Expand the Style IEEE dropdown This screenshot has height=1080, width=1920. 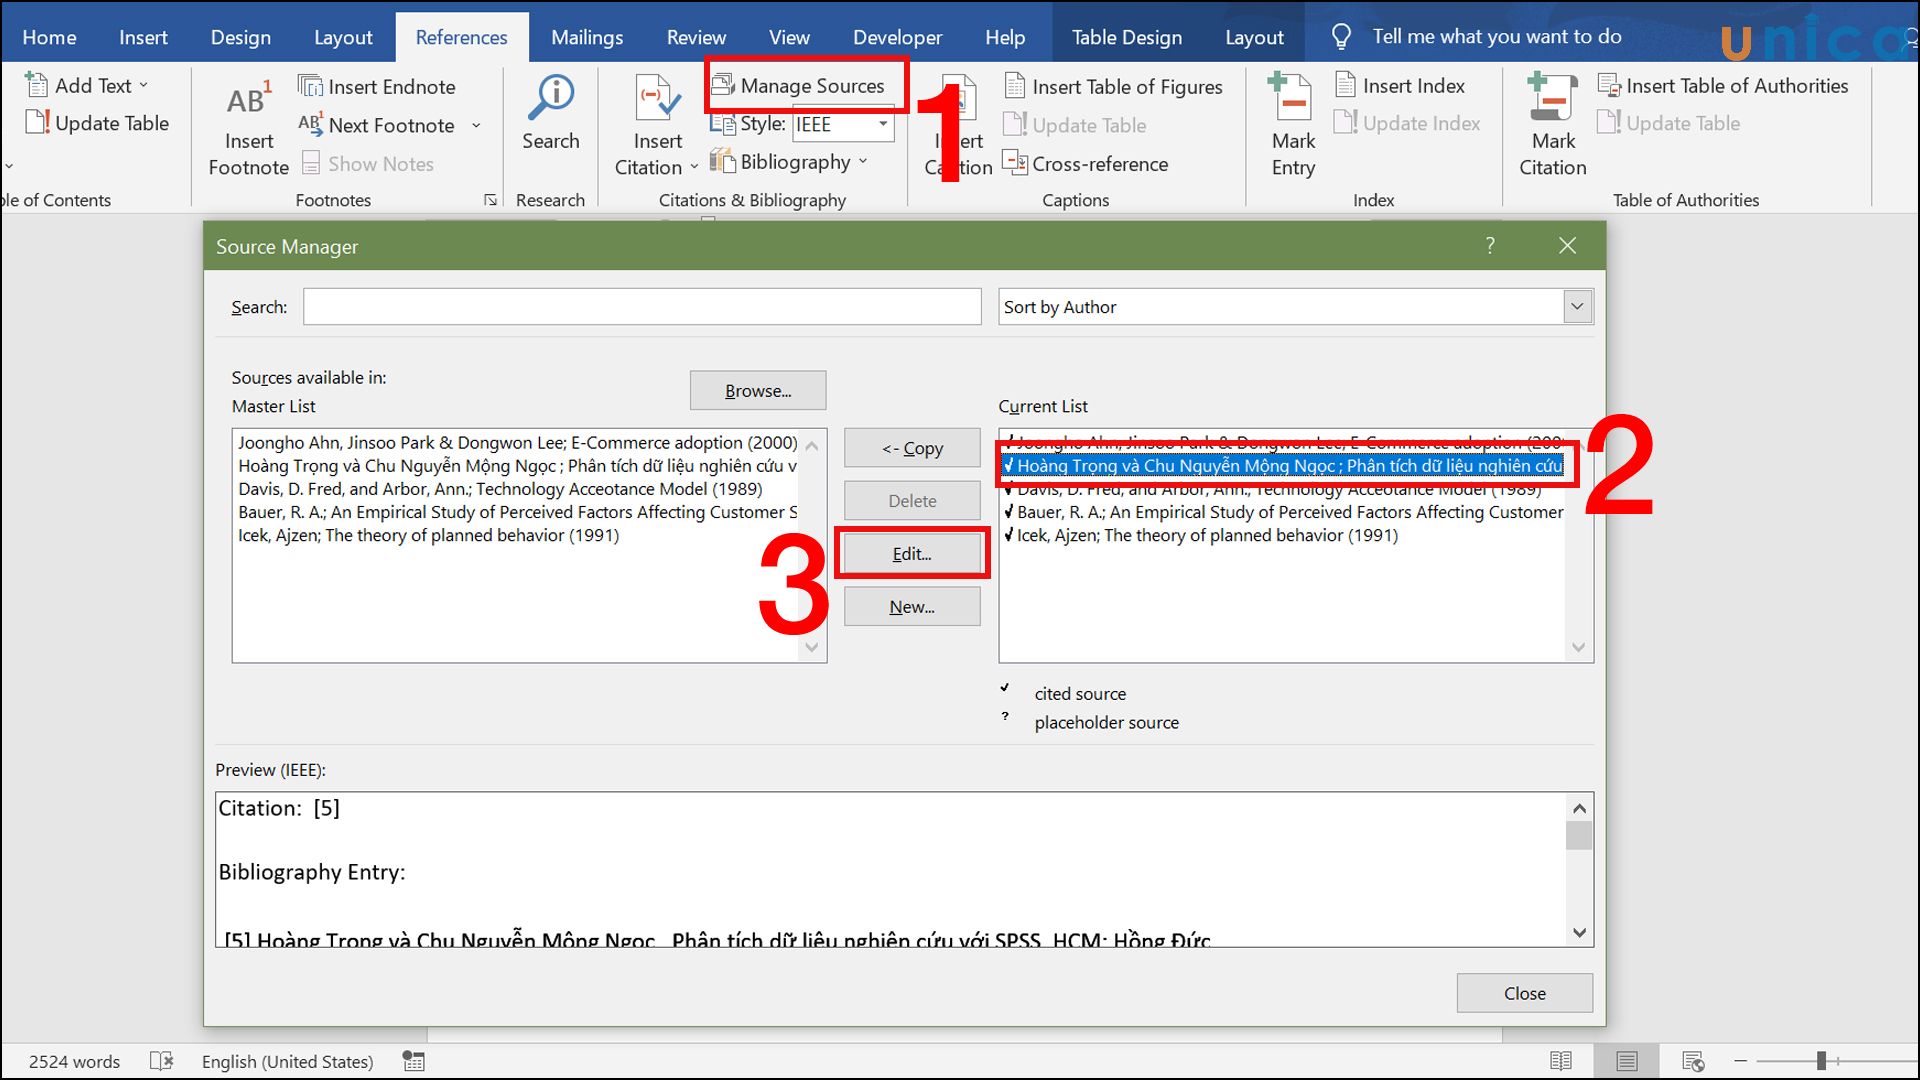(884, 124)
